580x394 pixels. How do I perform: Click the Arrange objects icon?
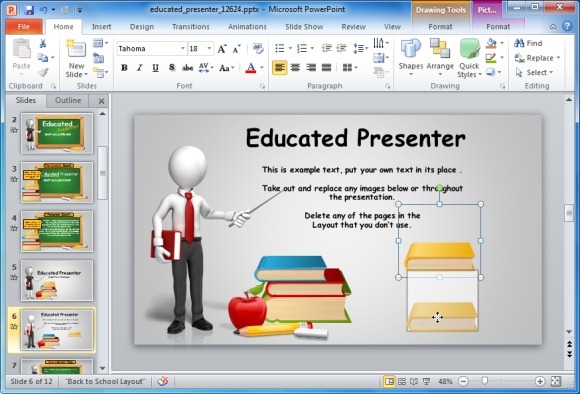click(x=440, y=48)
